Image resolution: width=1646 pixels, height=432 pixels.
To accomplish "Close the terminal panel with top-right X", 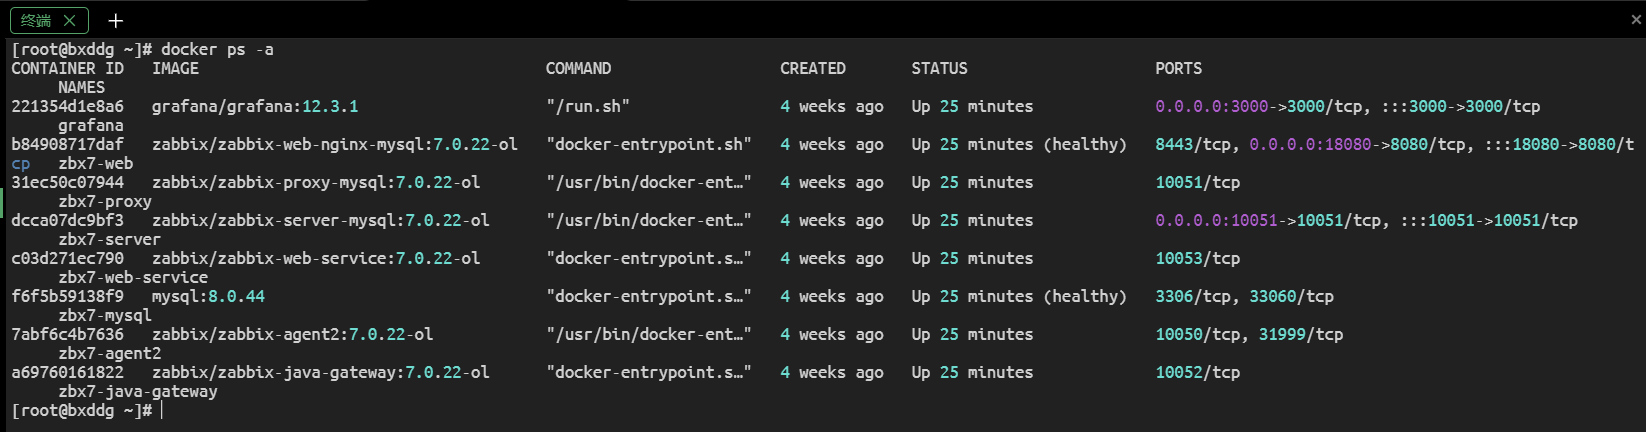I will (1636, 20).
